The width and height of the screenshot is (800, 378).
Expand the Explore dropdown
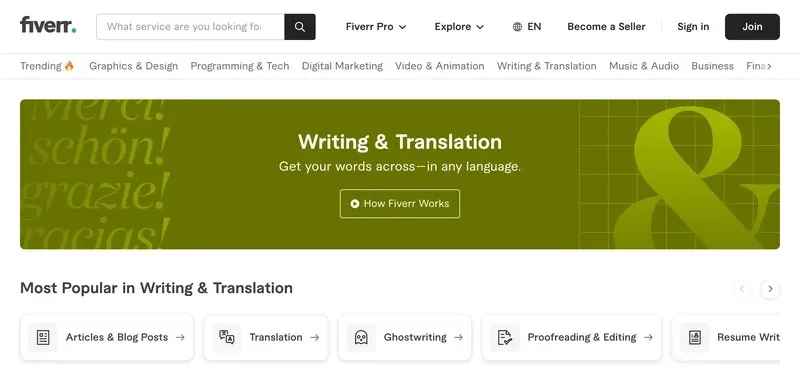tap(459, 27)
